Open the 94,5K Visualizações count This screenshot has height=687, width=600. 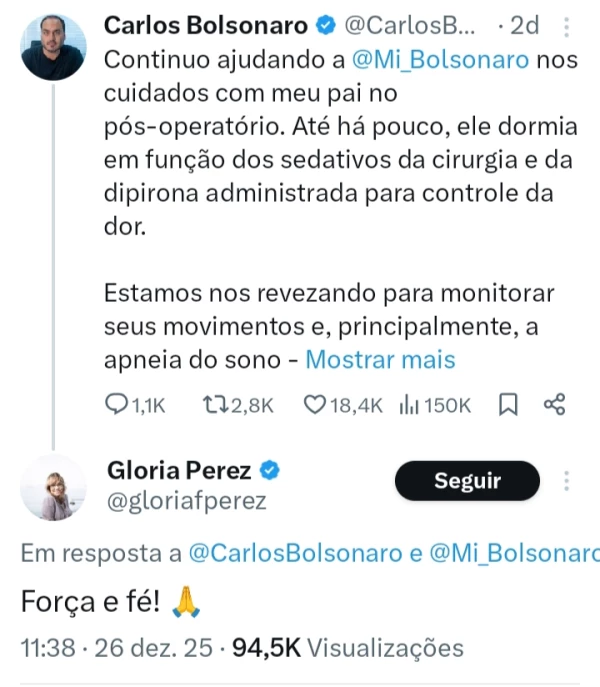click(x=348, y=648)
